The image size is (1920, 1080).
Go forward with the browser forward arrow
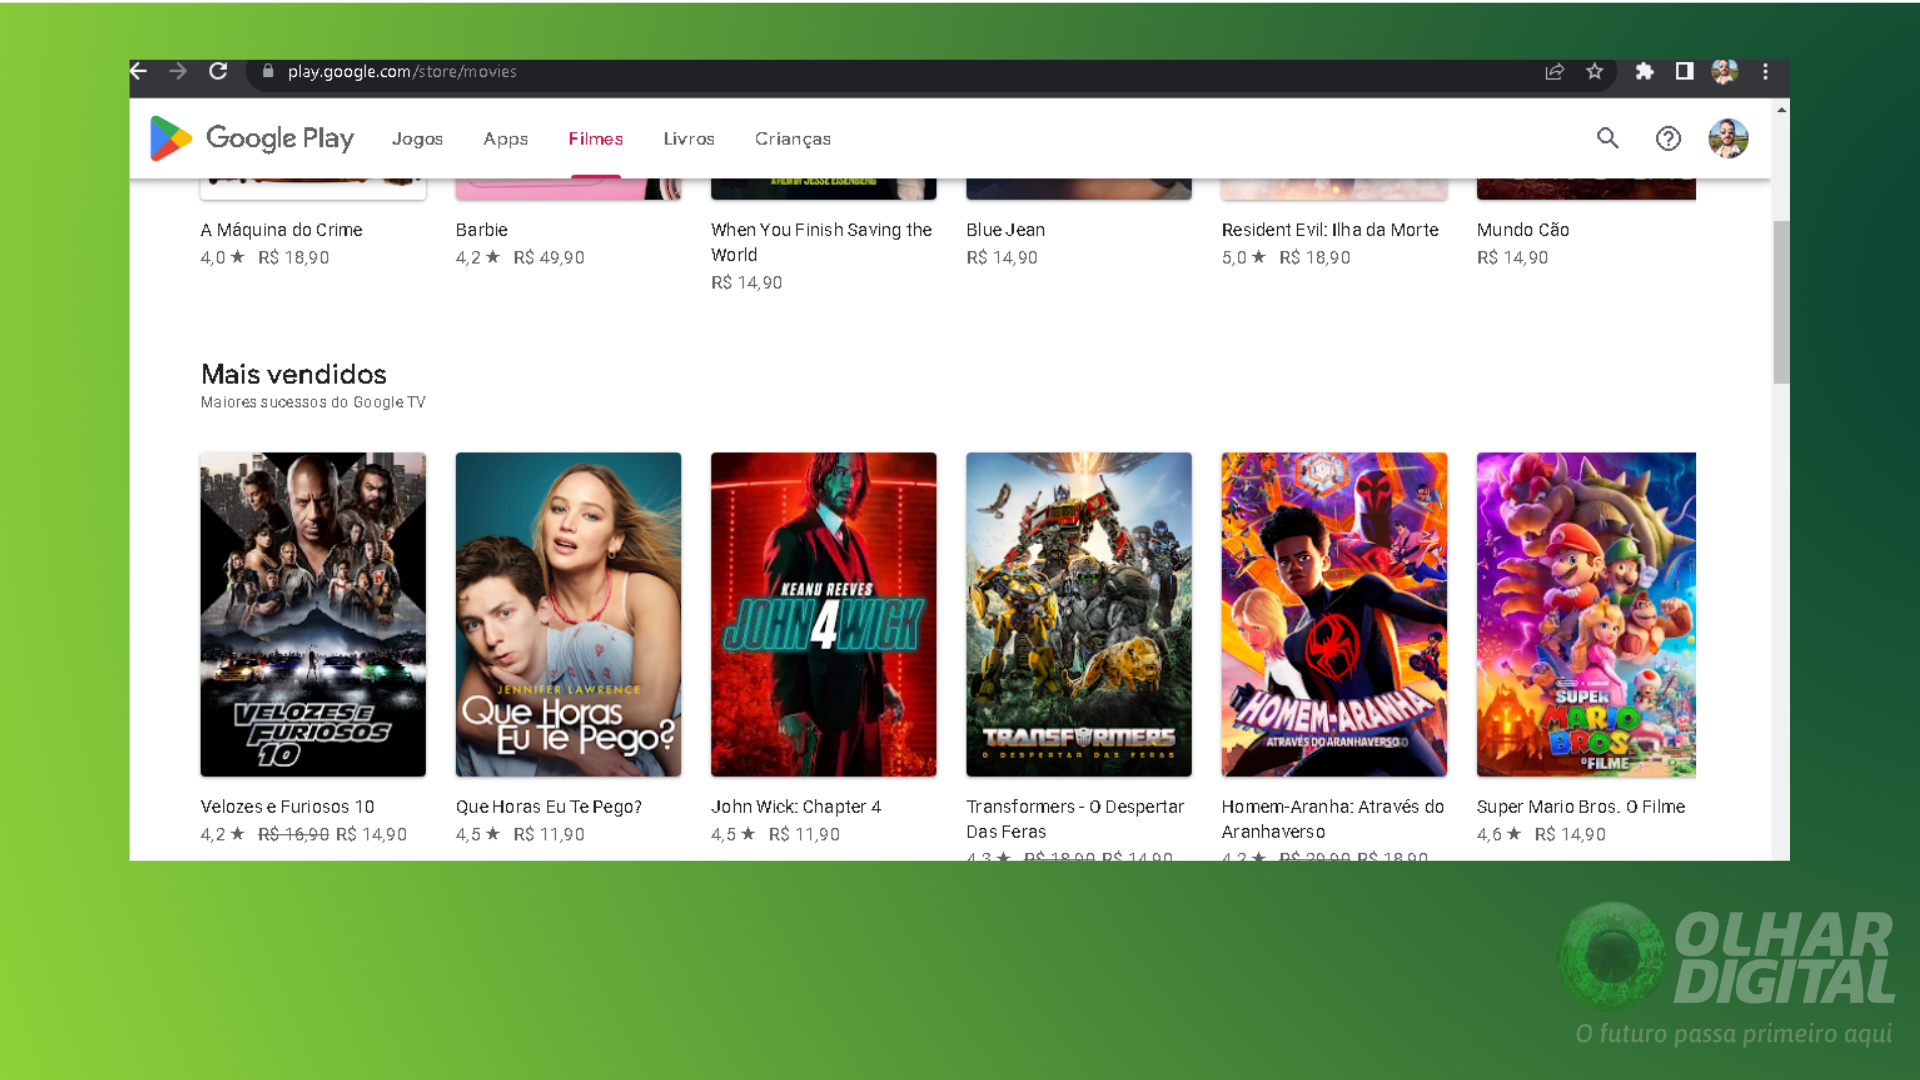tap(178, 71)
